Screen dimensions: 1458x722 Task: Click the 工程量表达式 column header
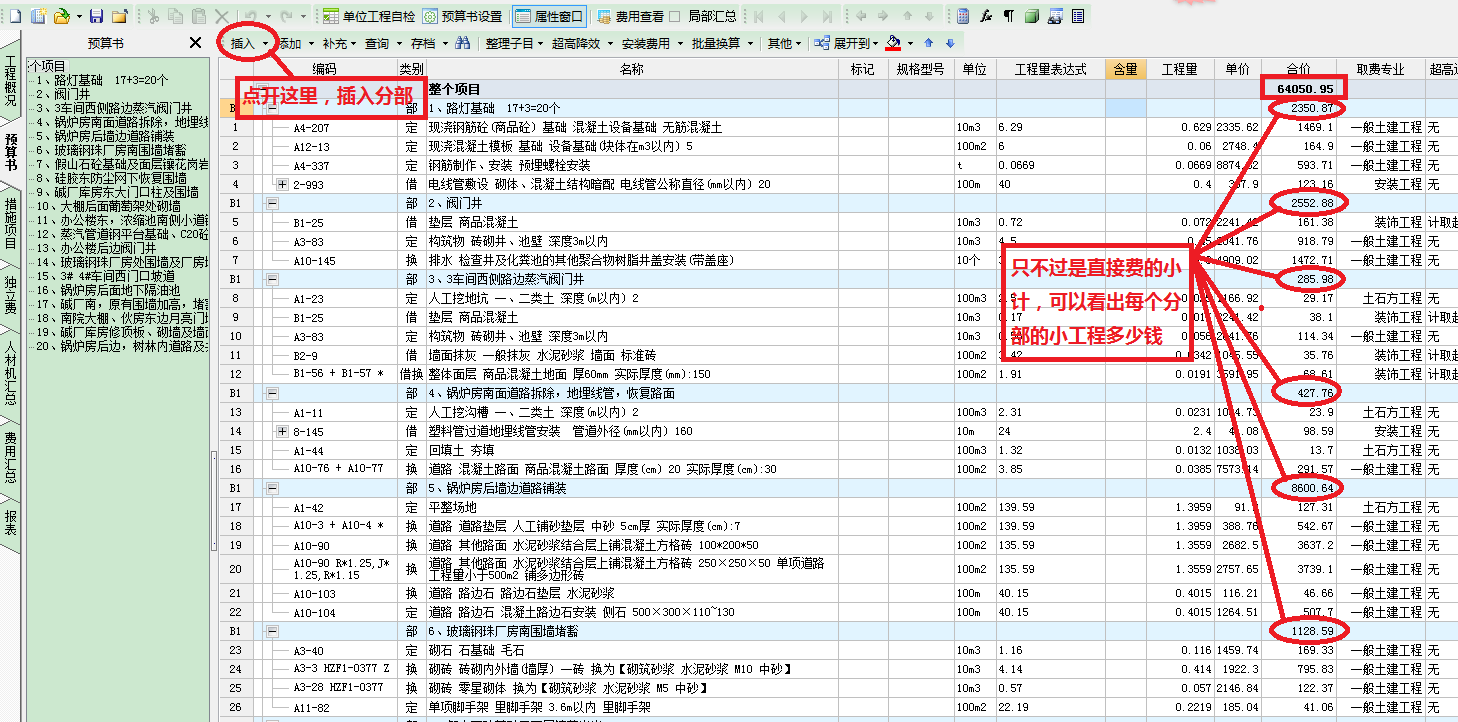tap(1050, 69)
